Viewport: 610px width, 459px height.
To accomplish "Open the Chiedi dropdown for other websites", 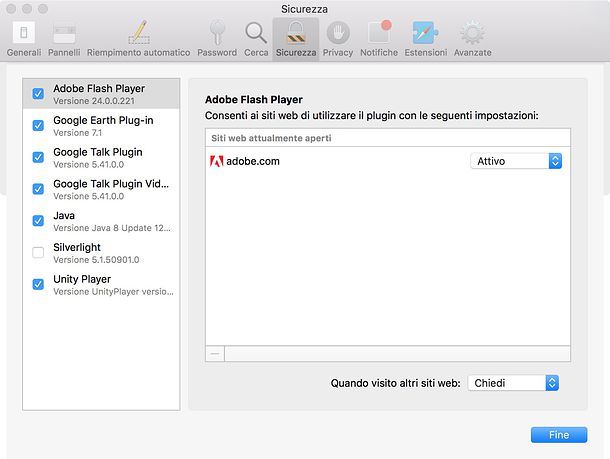I will tap(513, 383).
